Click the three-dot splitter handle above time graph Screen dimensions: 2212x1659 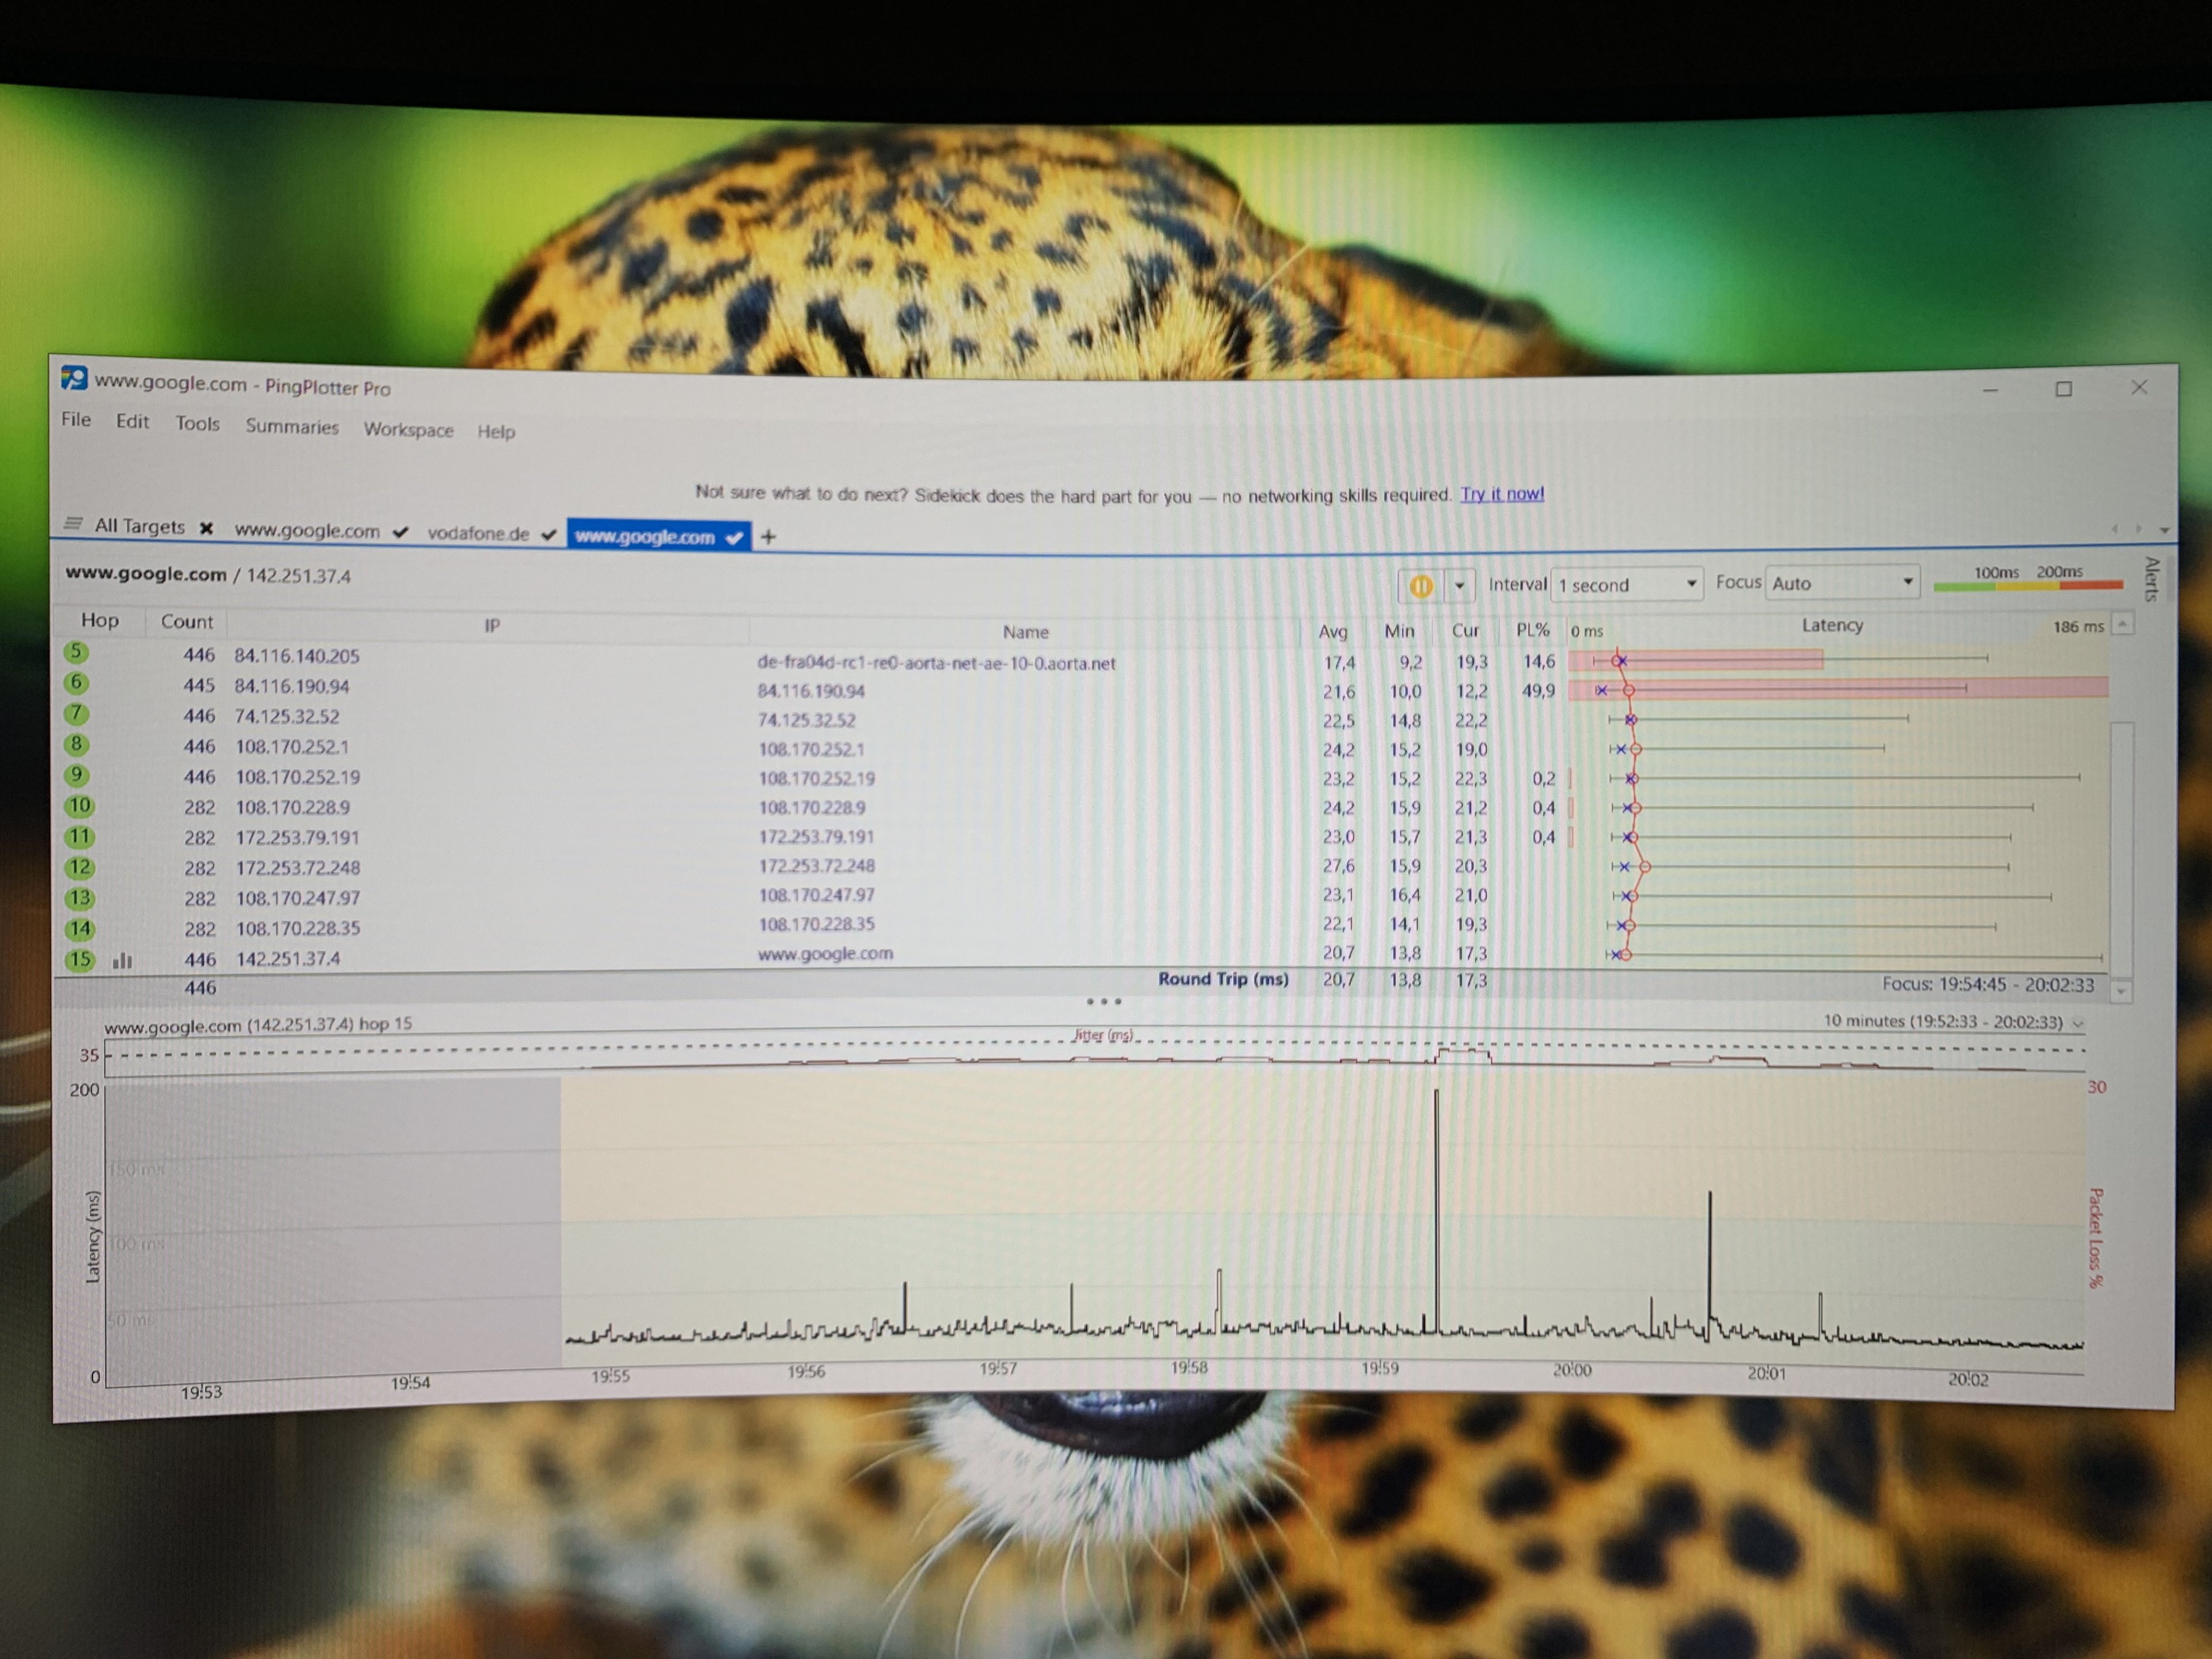[x=1104, y=1001]
